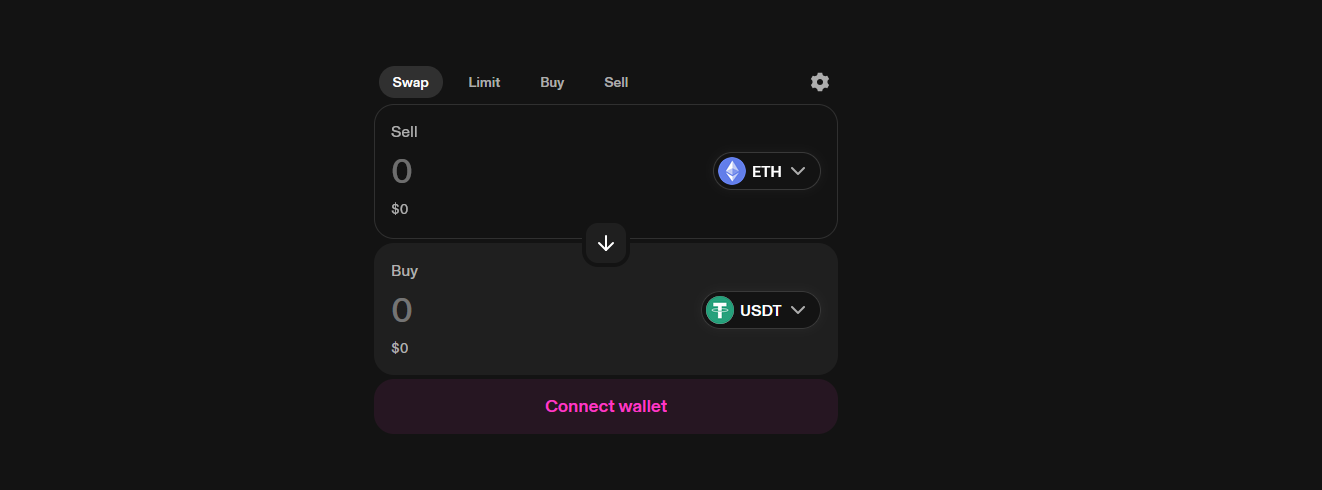Click the USDT token symbol text
1322x490 pixels.
761,310
